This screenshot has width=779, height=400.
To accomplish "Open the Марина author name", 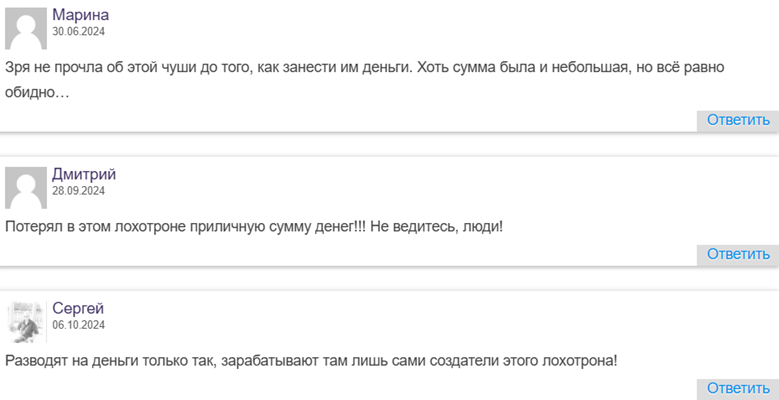I will click(80, 15).
